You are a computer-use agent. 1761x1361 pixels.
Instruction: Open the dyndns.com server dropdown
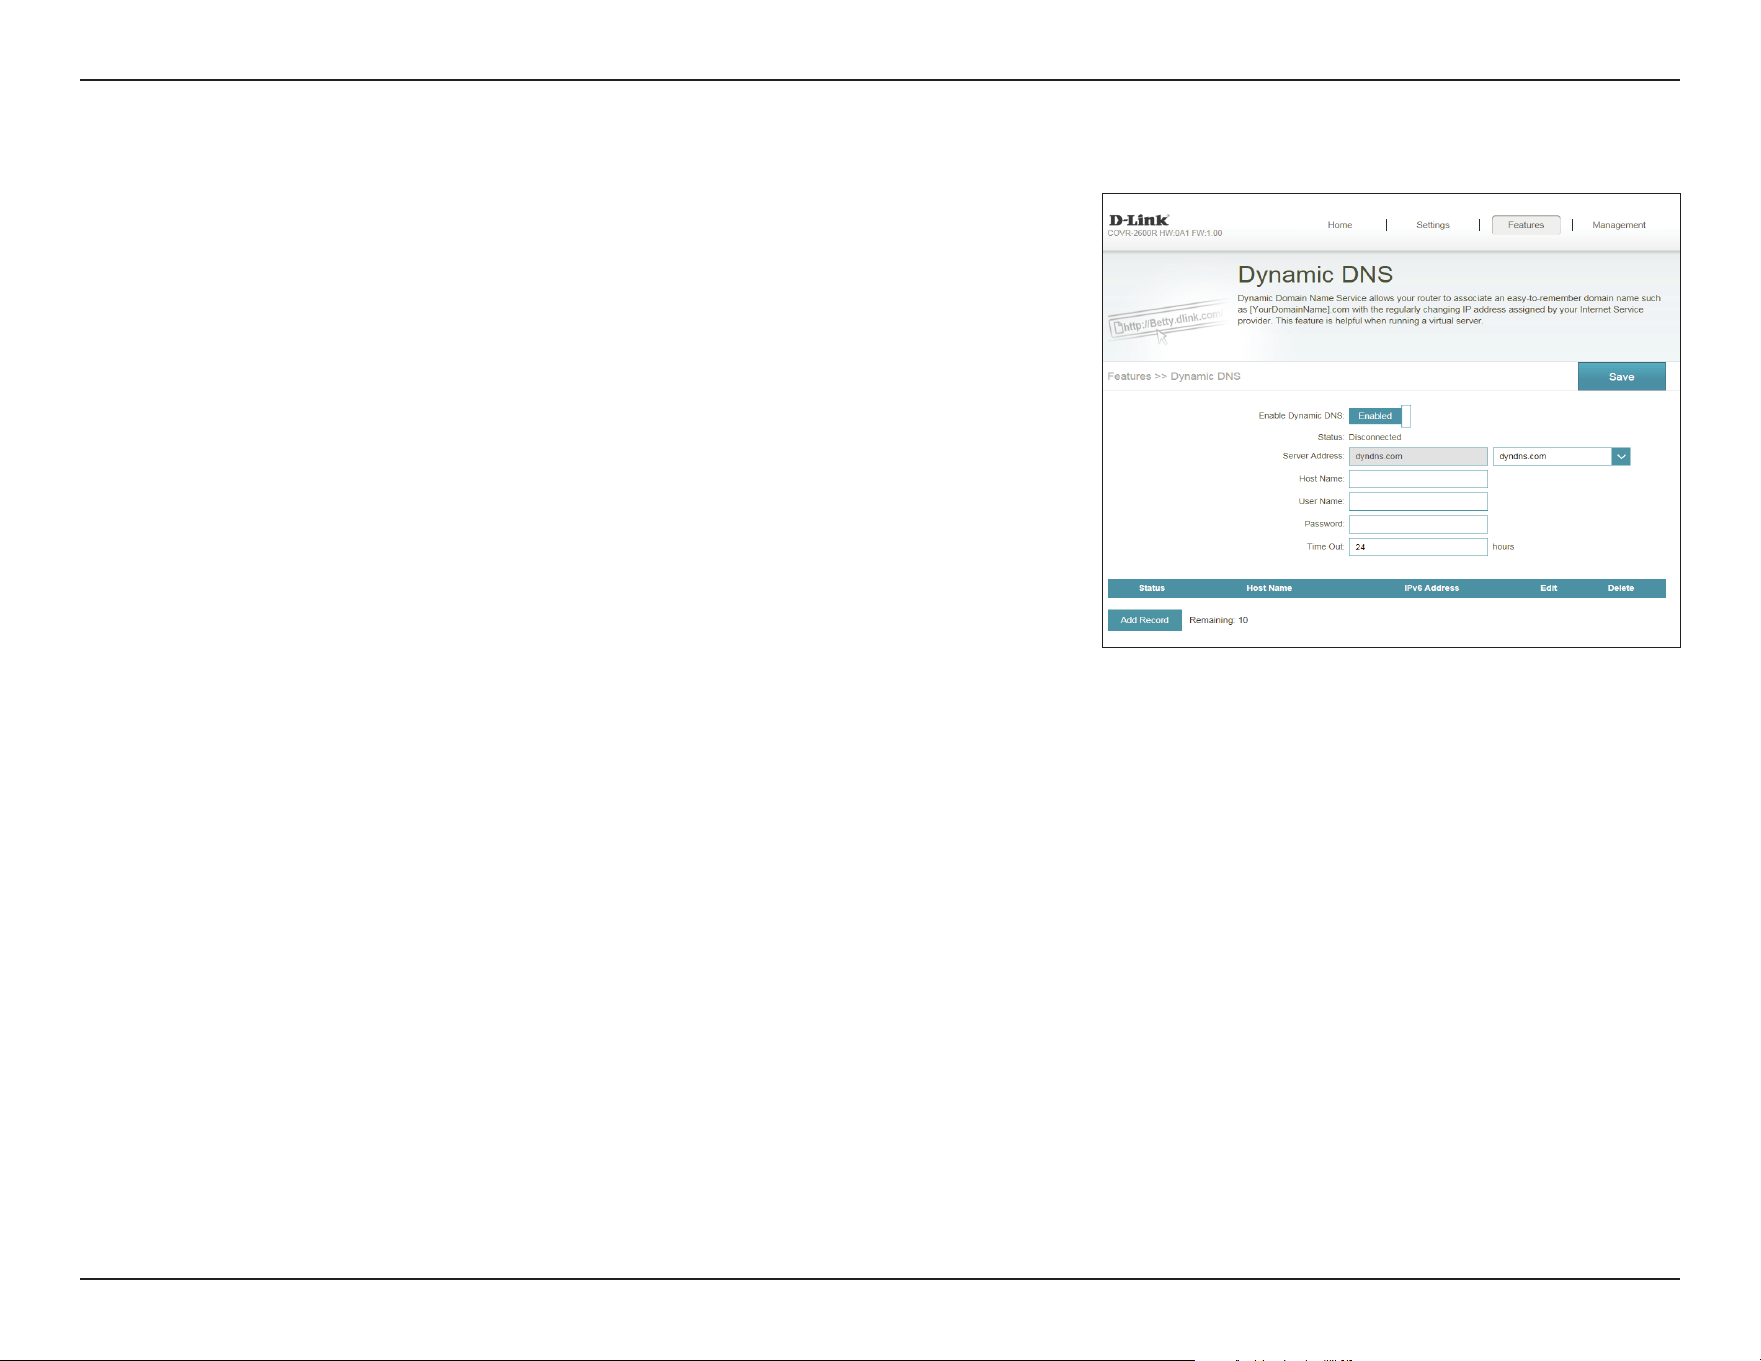[x=1561, y=456]
